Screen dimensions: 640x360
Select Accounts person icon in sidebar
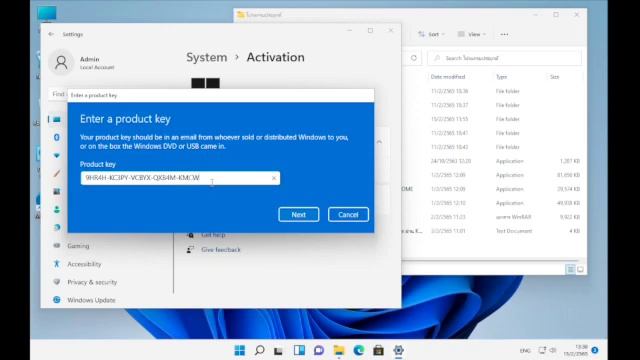click(57, 209)
